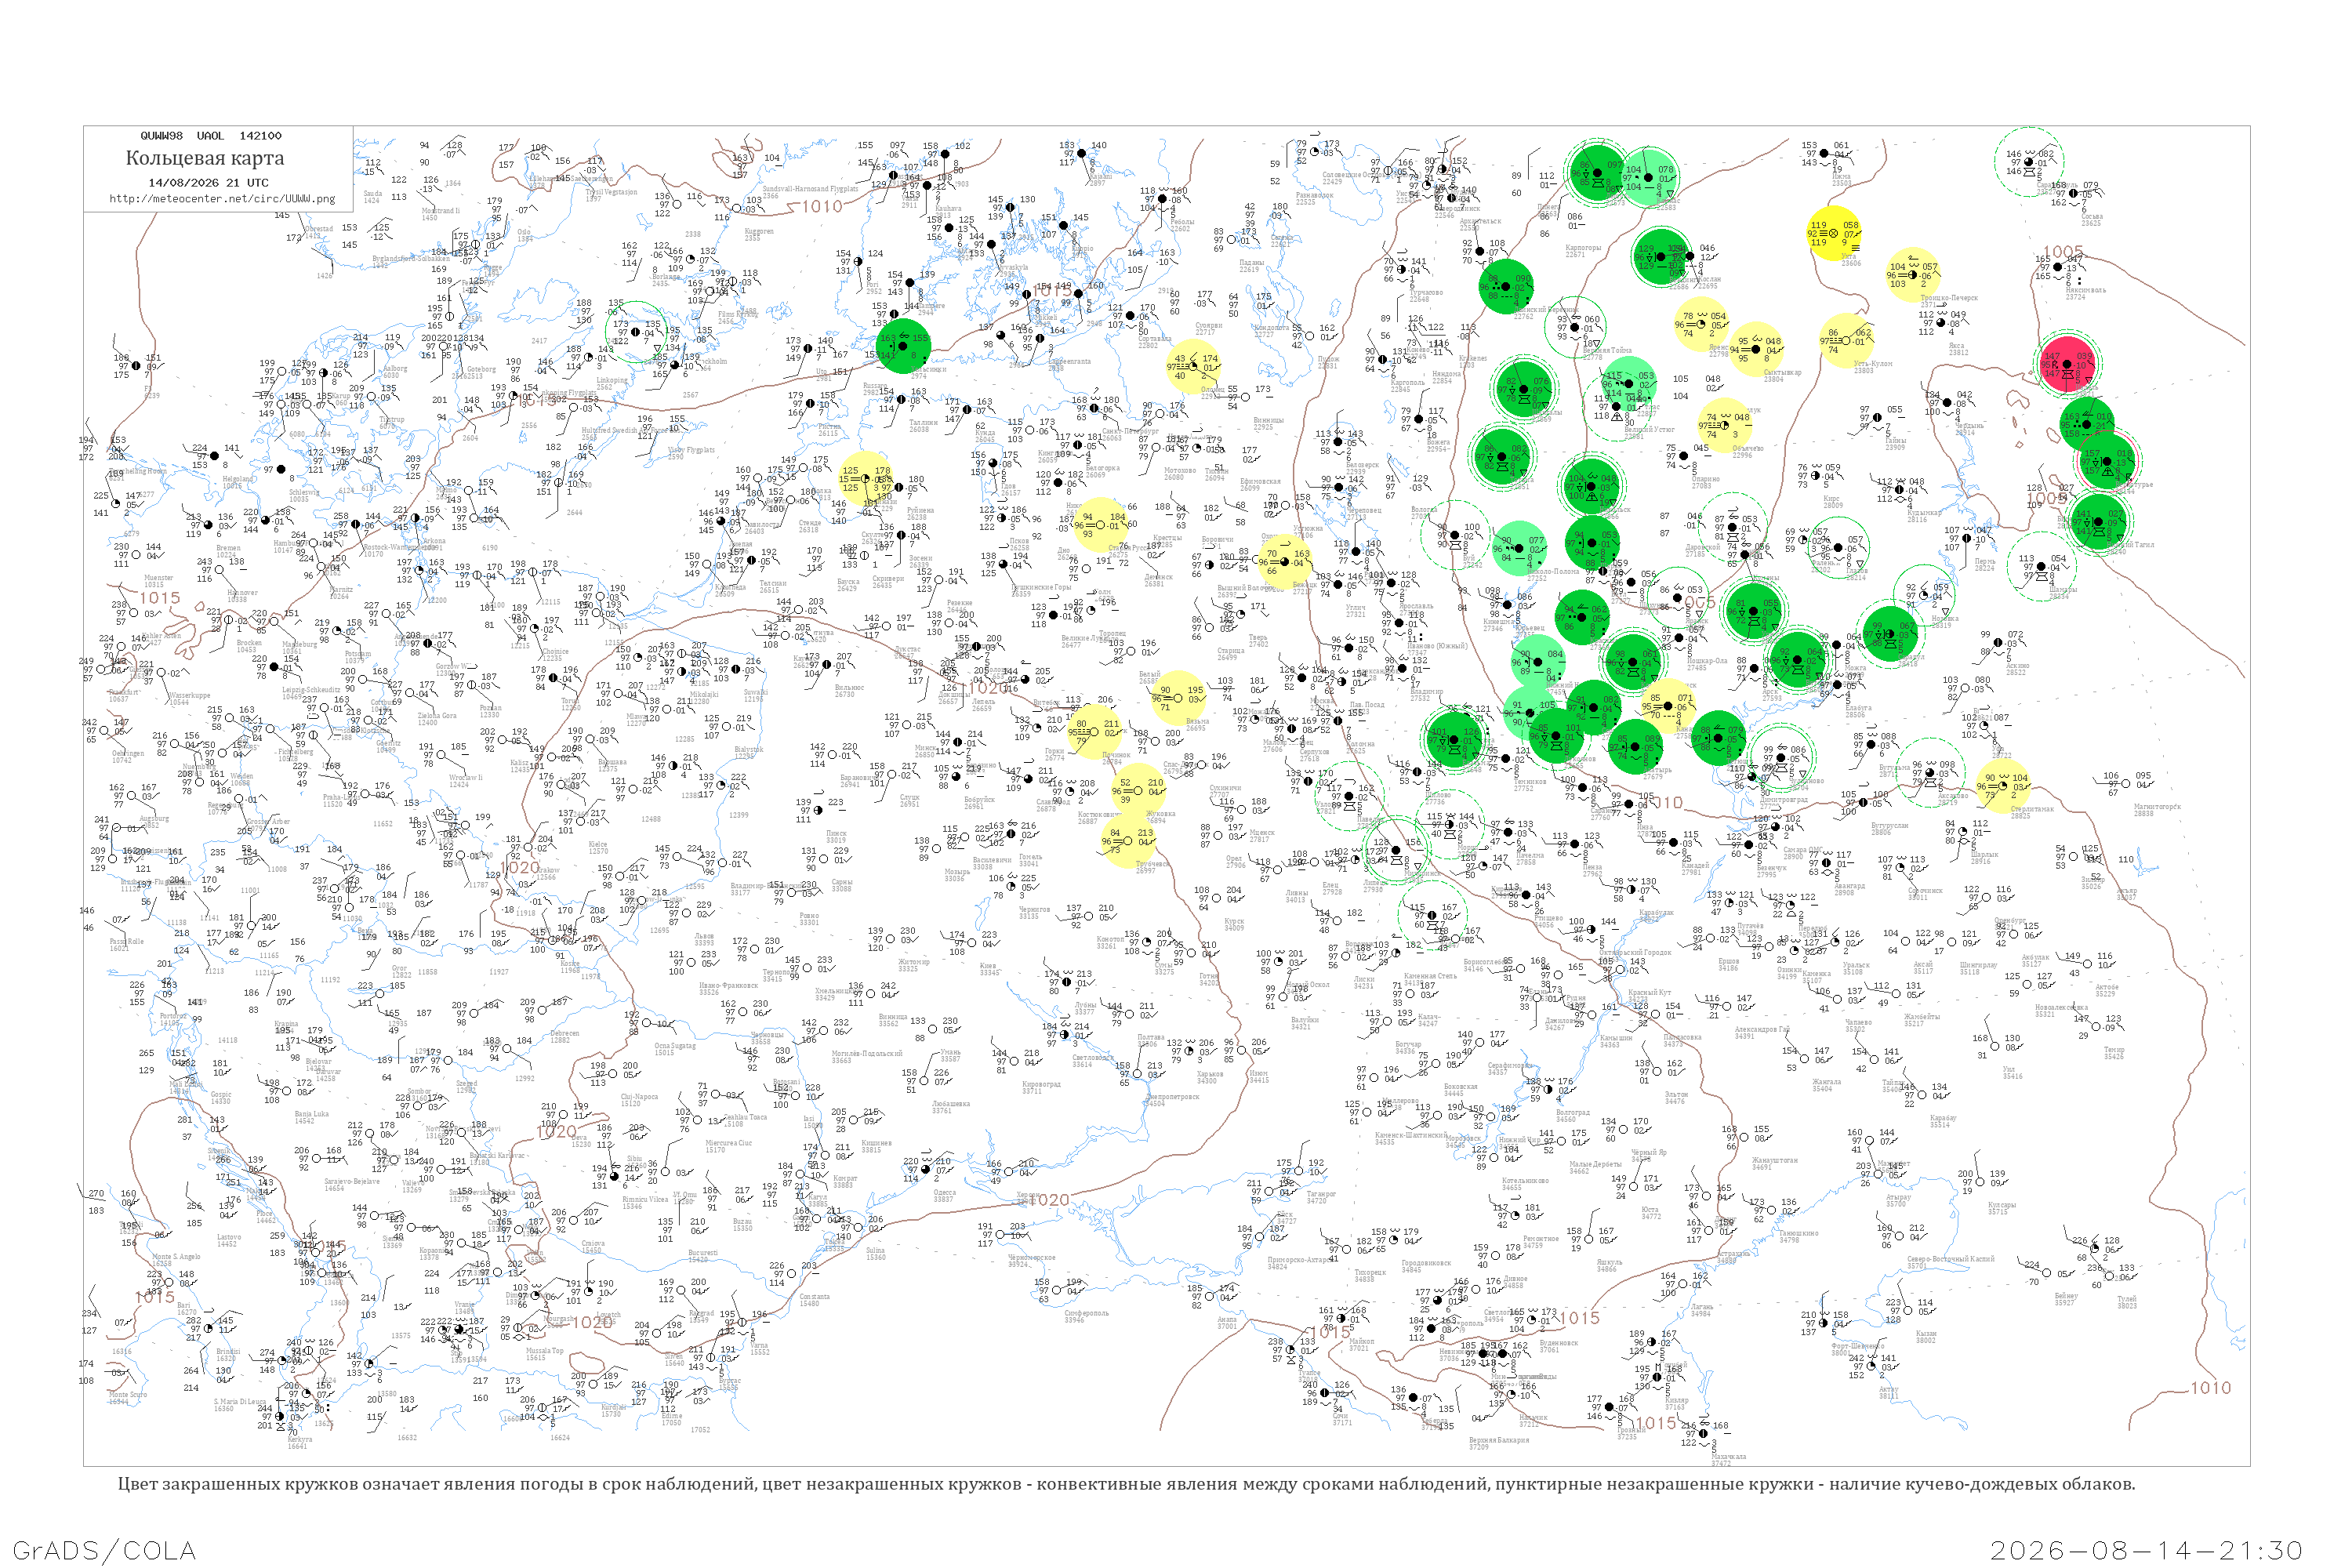Click the 'GrADS/COLA' credit text
The image size is (2352, 1568).
pyautogui.click(x=104, y=1550)
